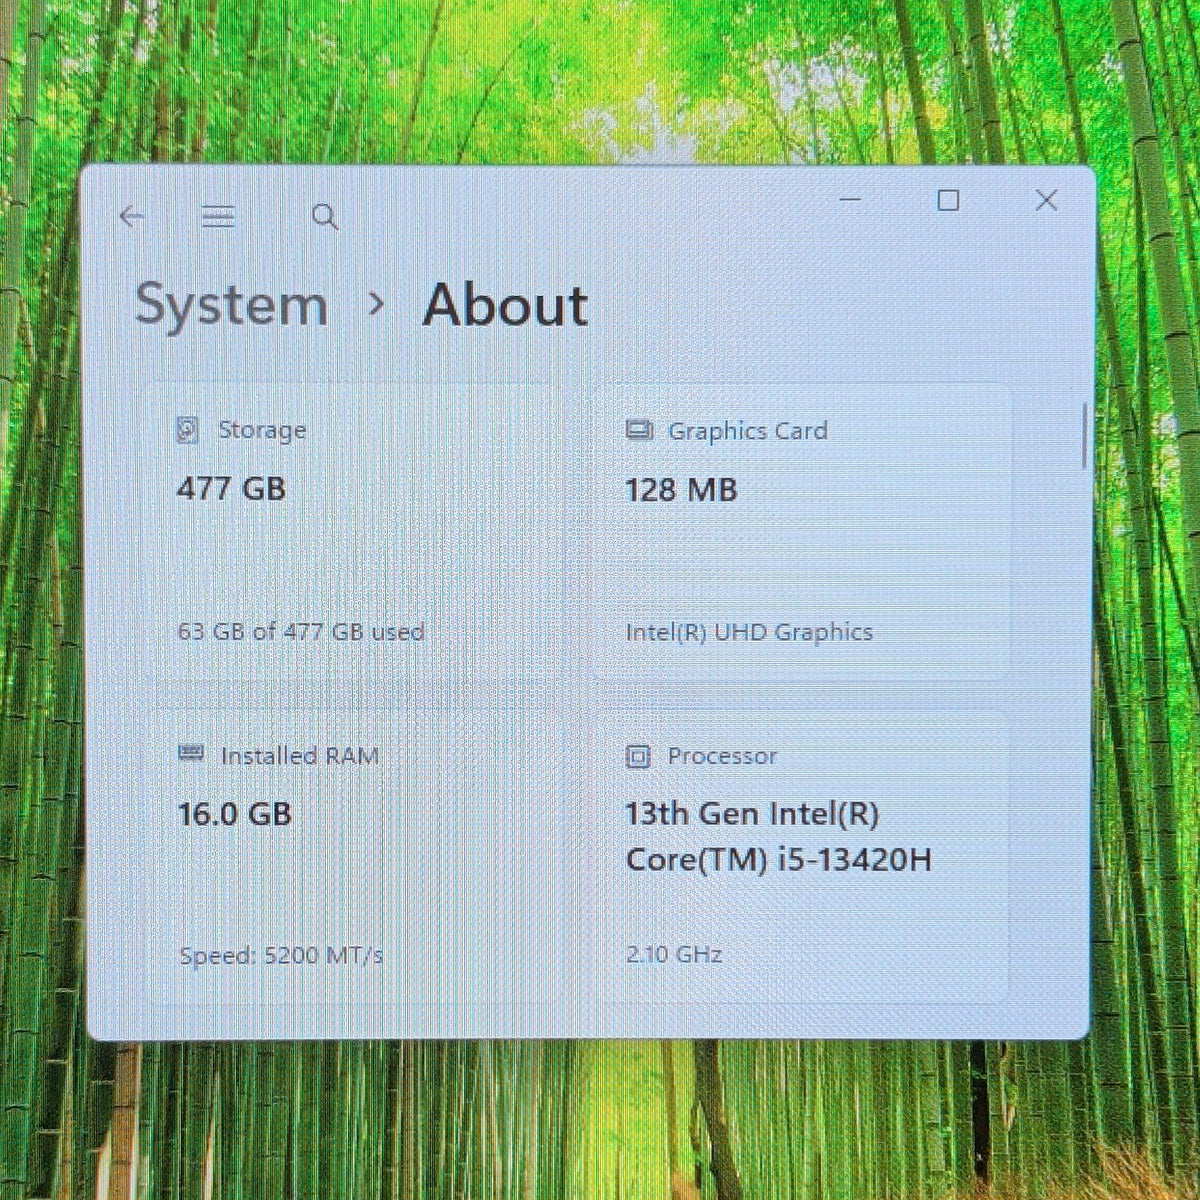The image size is (1200, 1200).
Task: Click '13th Gen Intel(R) Core(TM) i5-13420H' text
Action: 779,837
